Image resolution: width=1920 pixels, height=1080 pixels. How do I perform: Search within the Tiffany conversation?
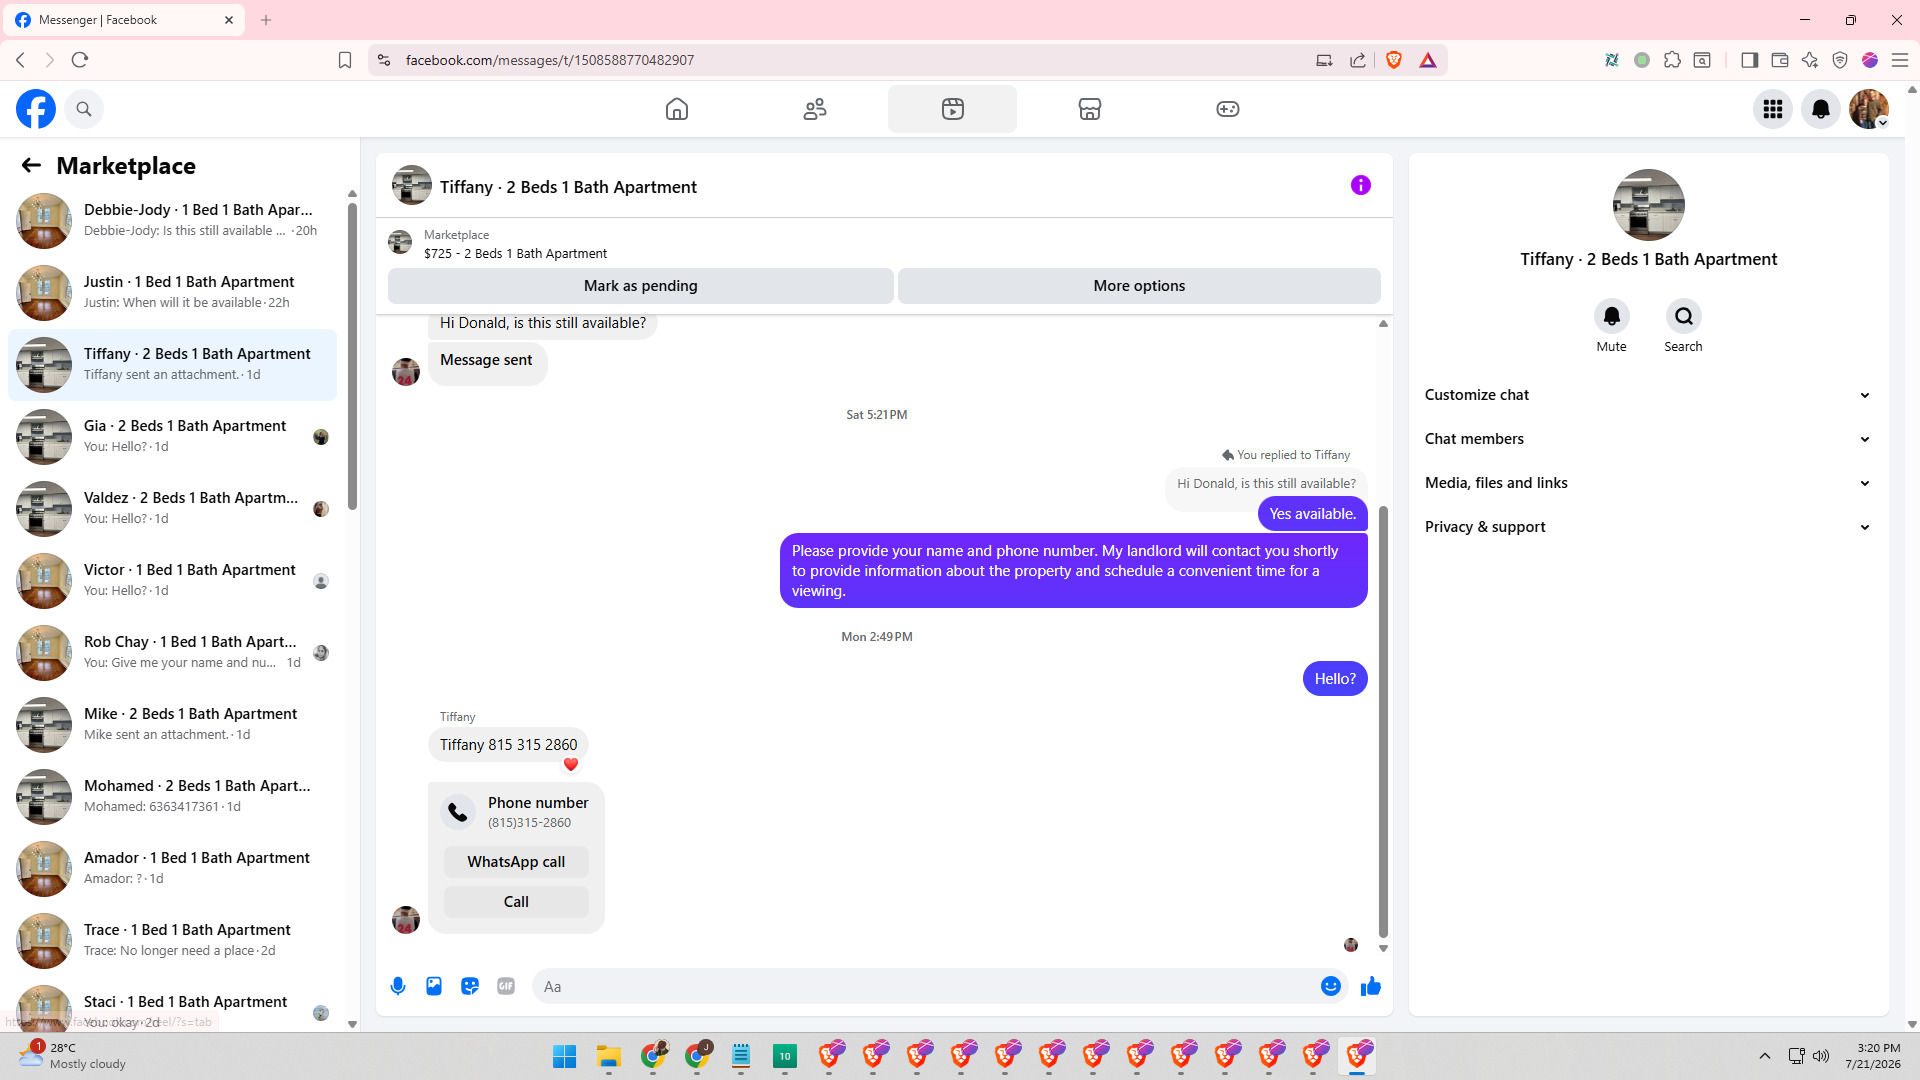point(1684,317)
